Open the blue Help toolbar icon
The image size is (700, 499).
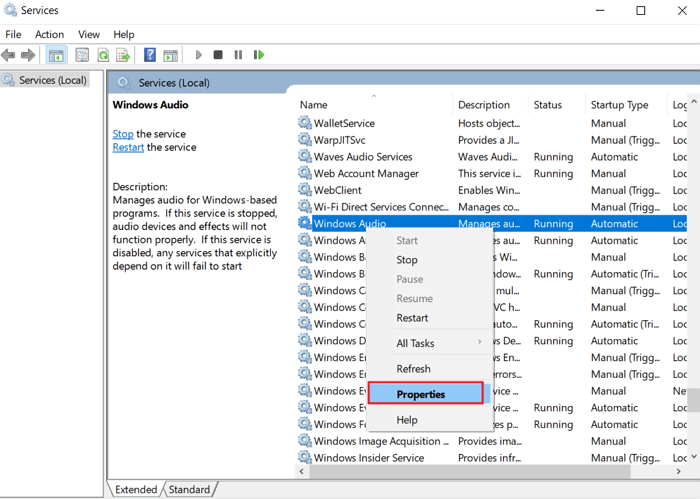150,55
